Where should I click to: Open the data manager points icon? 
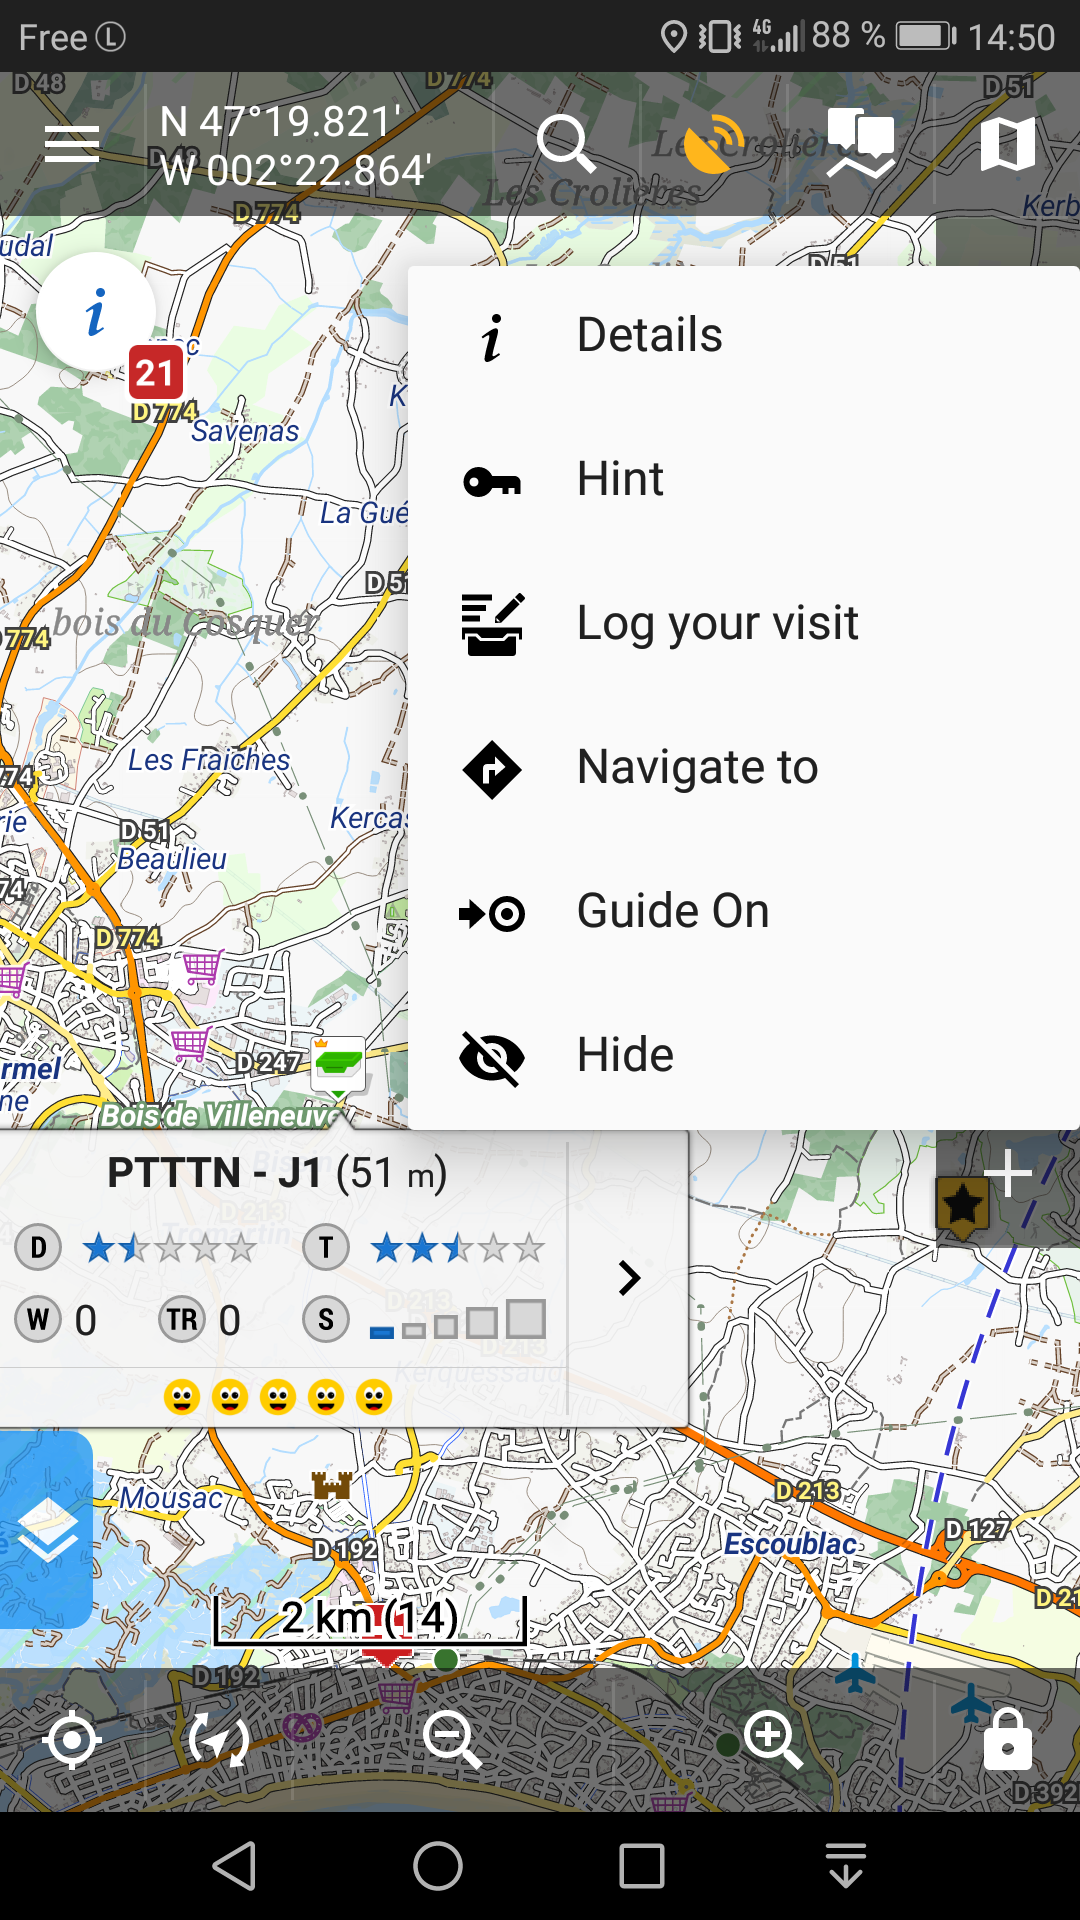tap(860, 145)
